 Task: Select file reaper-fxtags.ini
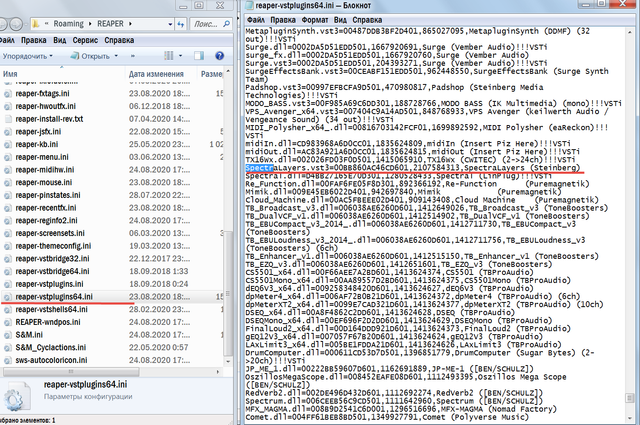[42, 93]
